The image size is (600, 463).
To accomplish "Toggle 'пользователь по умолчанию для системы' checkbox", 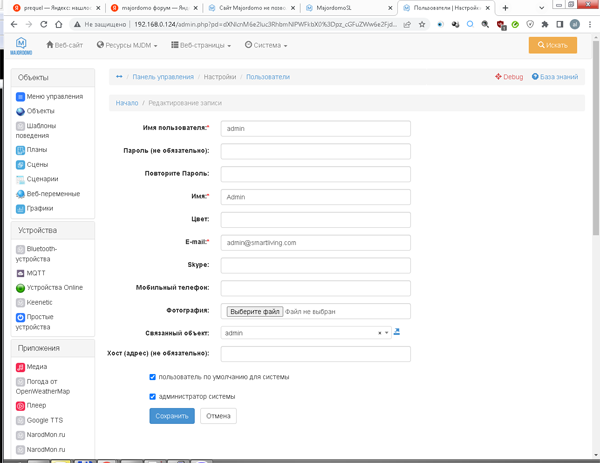I will (152, 377).
